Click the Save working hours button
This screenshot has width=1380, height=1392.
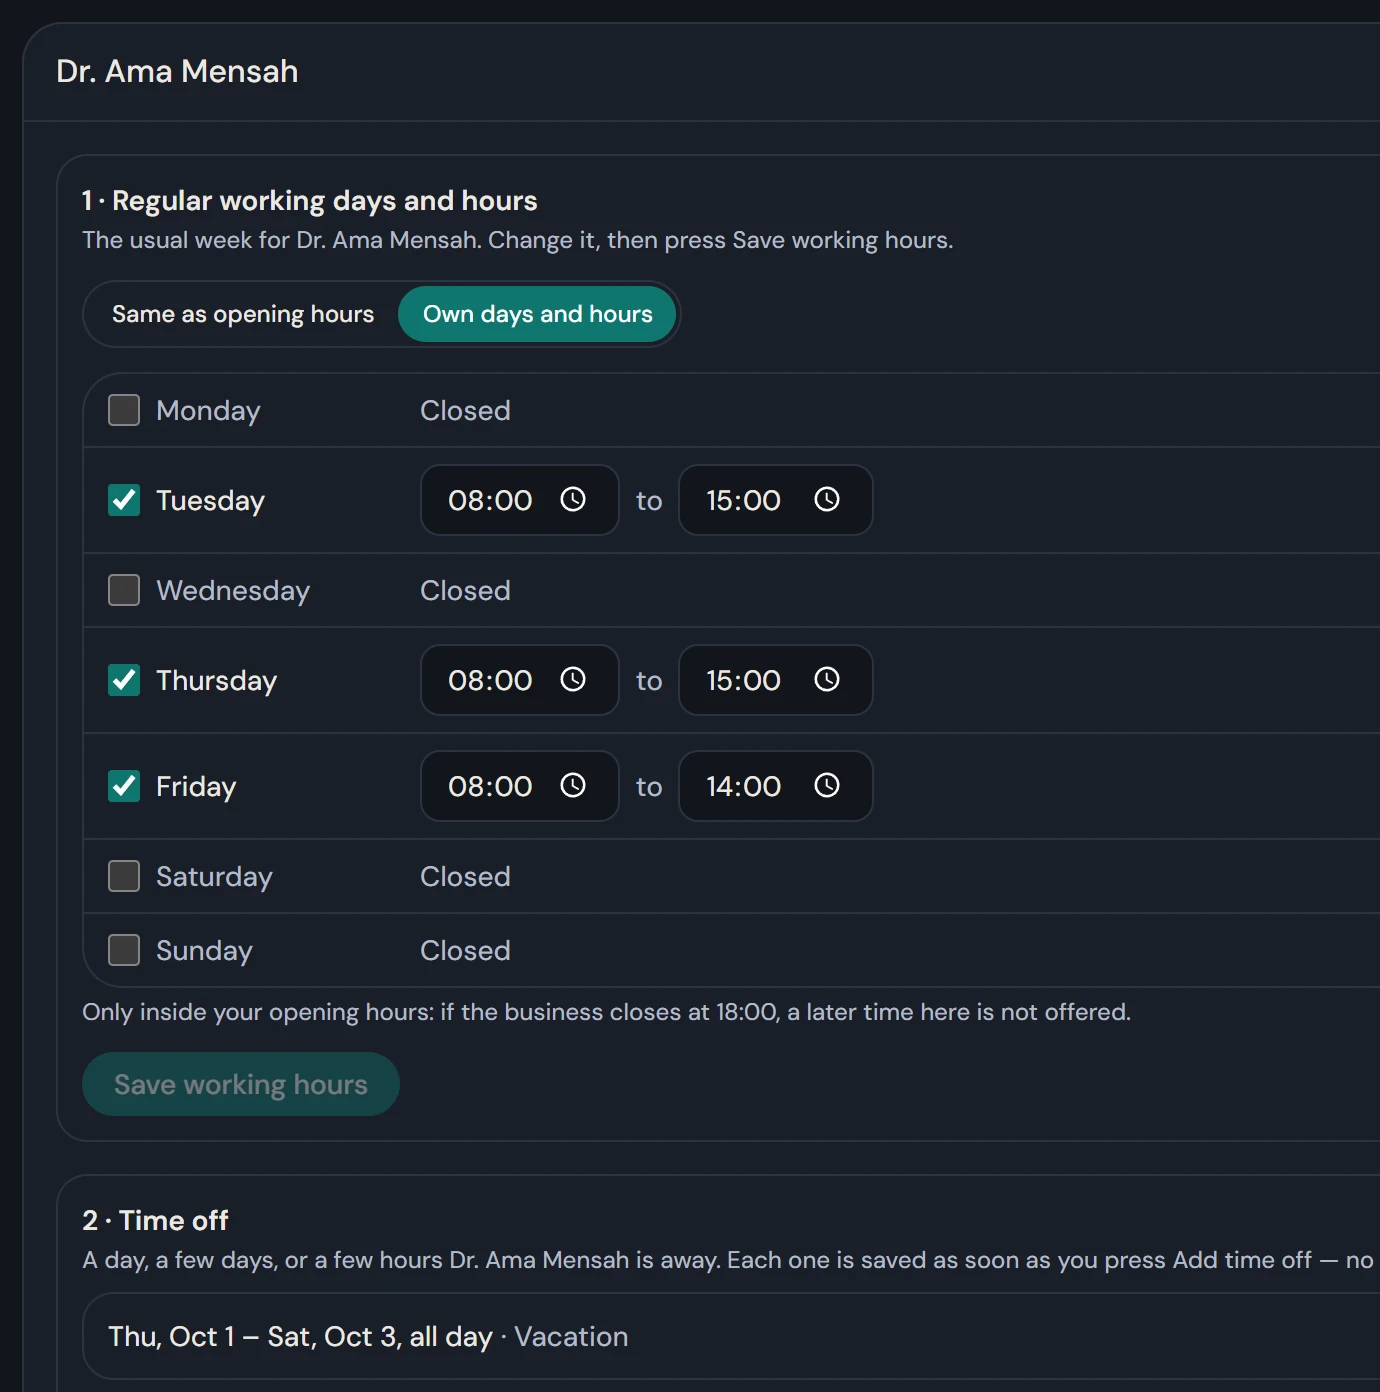(x=241, y=1084)
